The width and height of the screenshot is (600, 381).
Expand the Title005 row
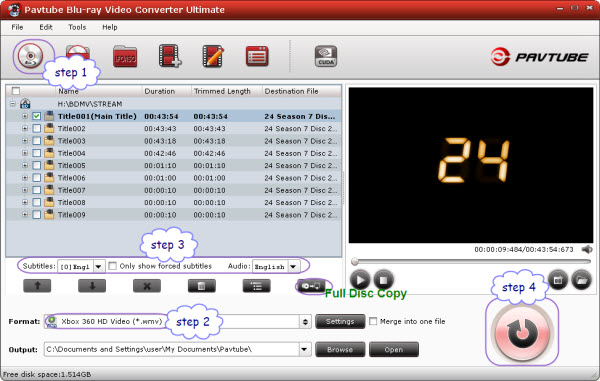[x=25, y=165]
